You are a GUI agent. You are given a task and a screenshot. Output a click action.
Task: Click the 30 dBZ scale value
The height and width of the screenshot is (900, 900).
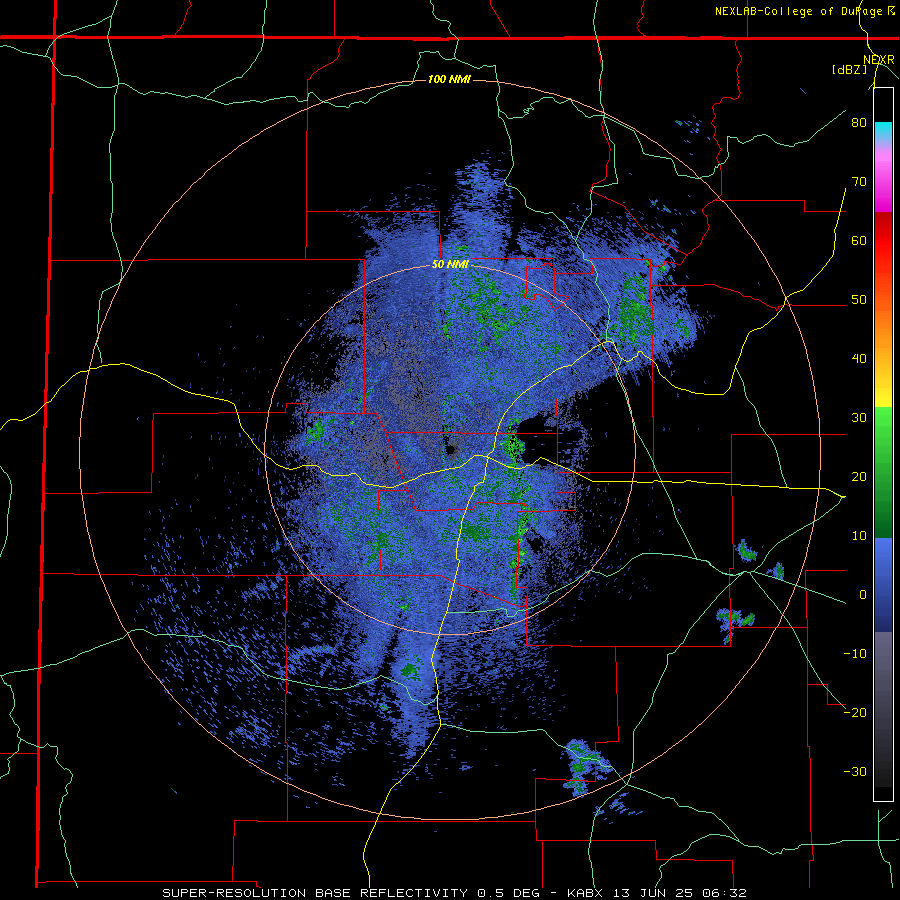click(x=859, y=417)
